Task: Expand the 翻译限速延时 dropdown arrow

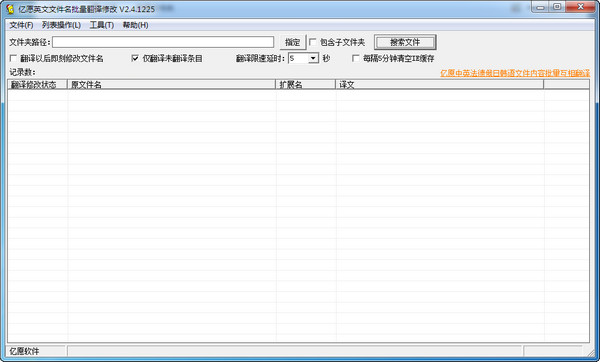Action: [x=314, y=58]
